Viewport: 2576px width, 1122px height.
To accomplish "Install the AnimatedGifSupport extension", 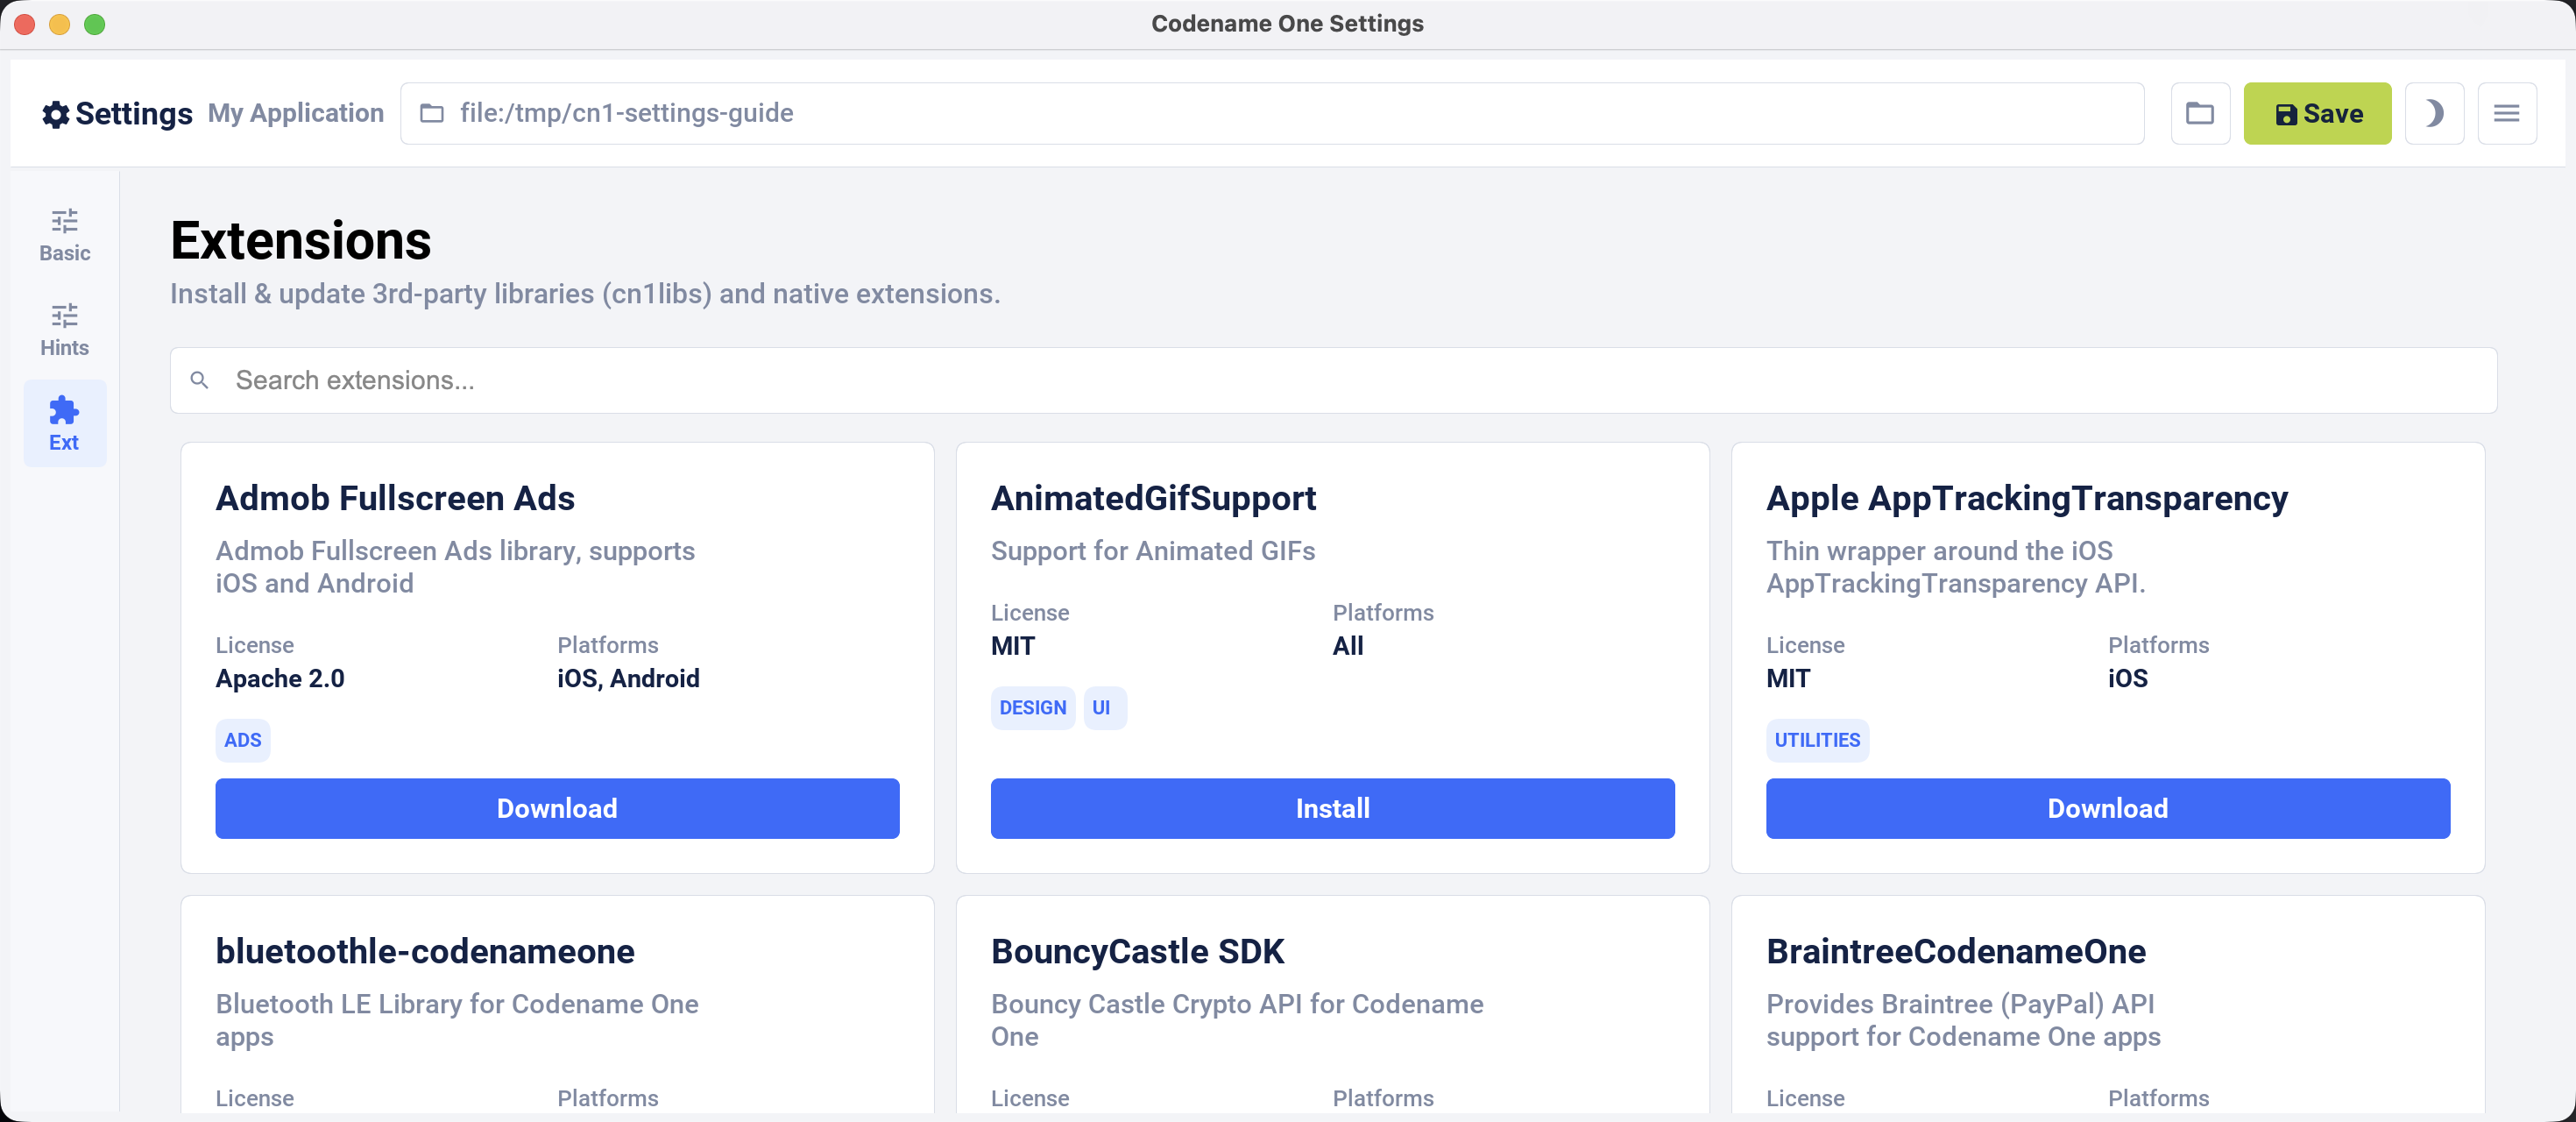I will [x=1332, y=808].
